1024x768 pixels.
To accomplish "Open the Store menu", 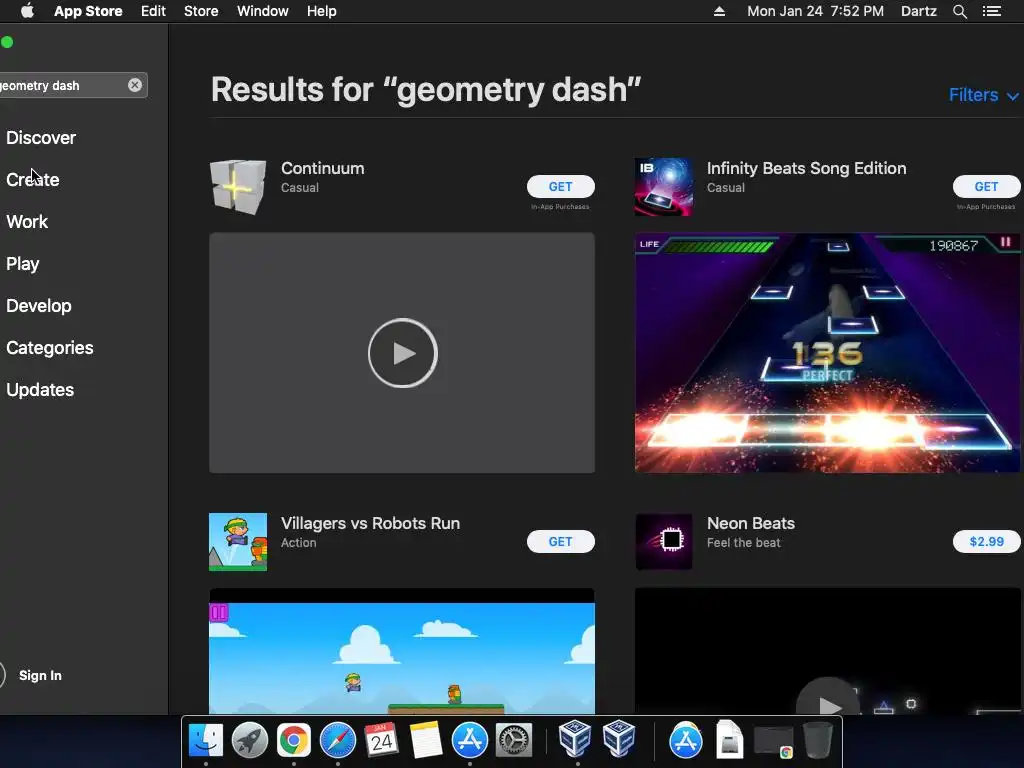I will [x=201, y=11].
